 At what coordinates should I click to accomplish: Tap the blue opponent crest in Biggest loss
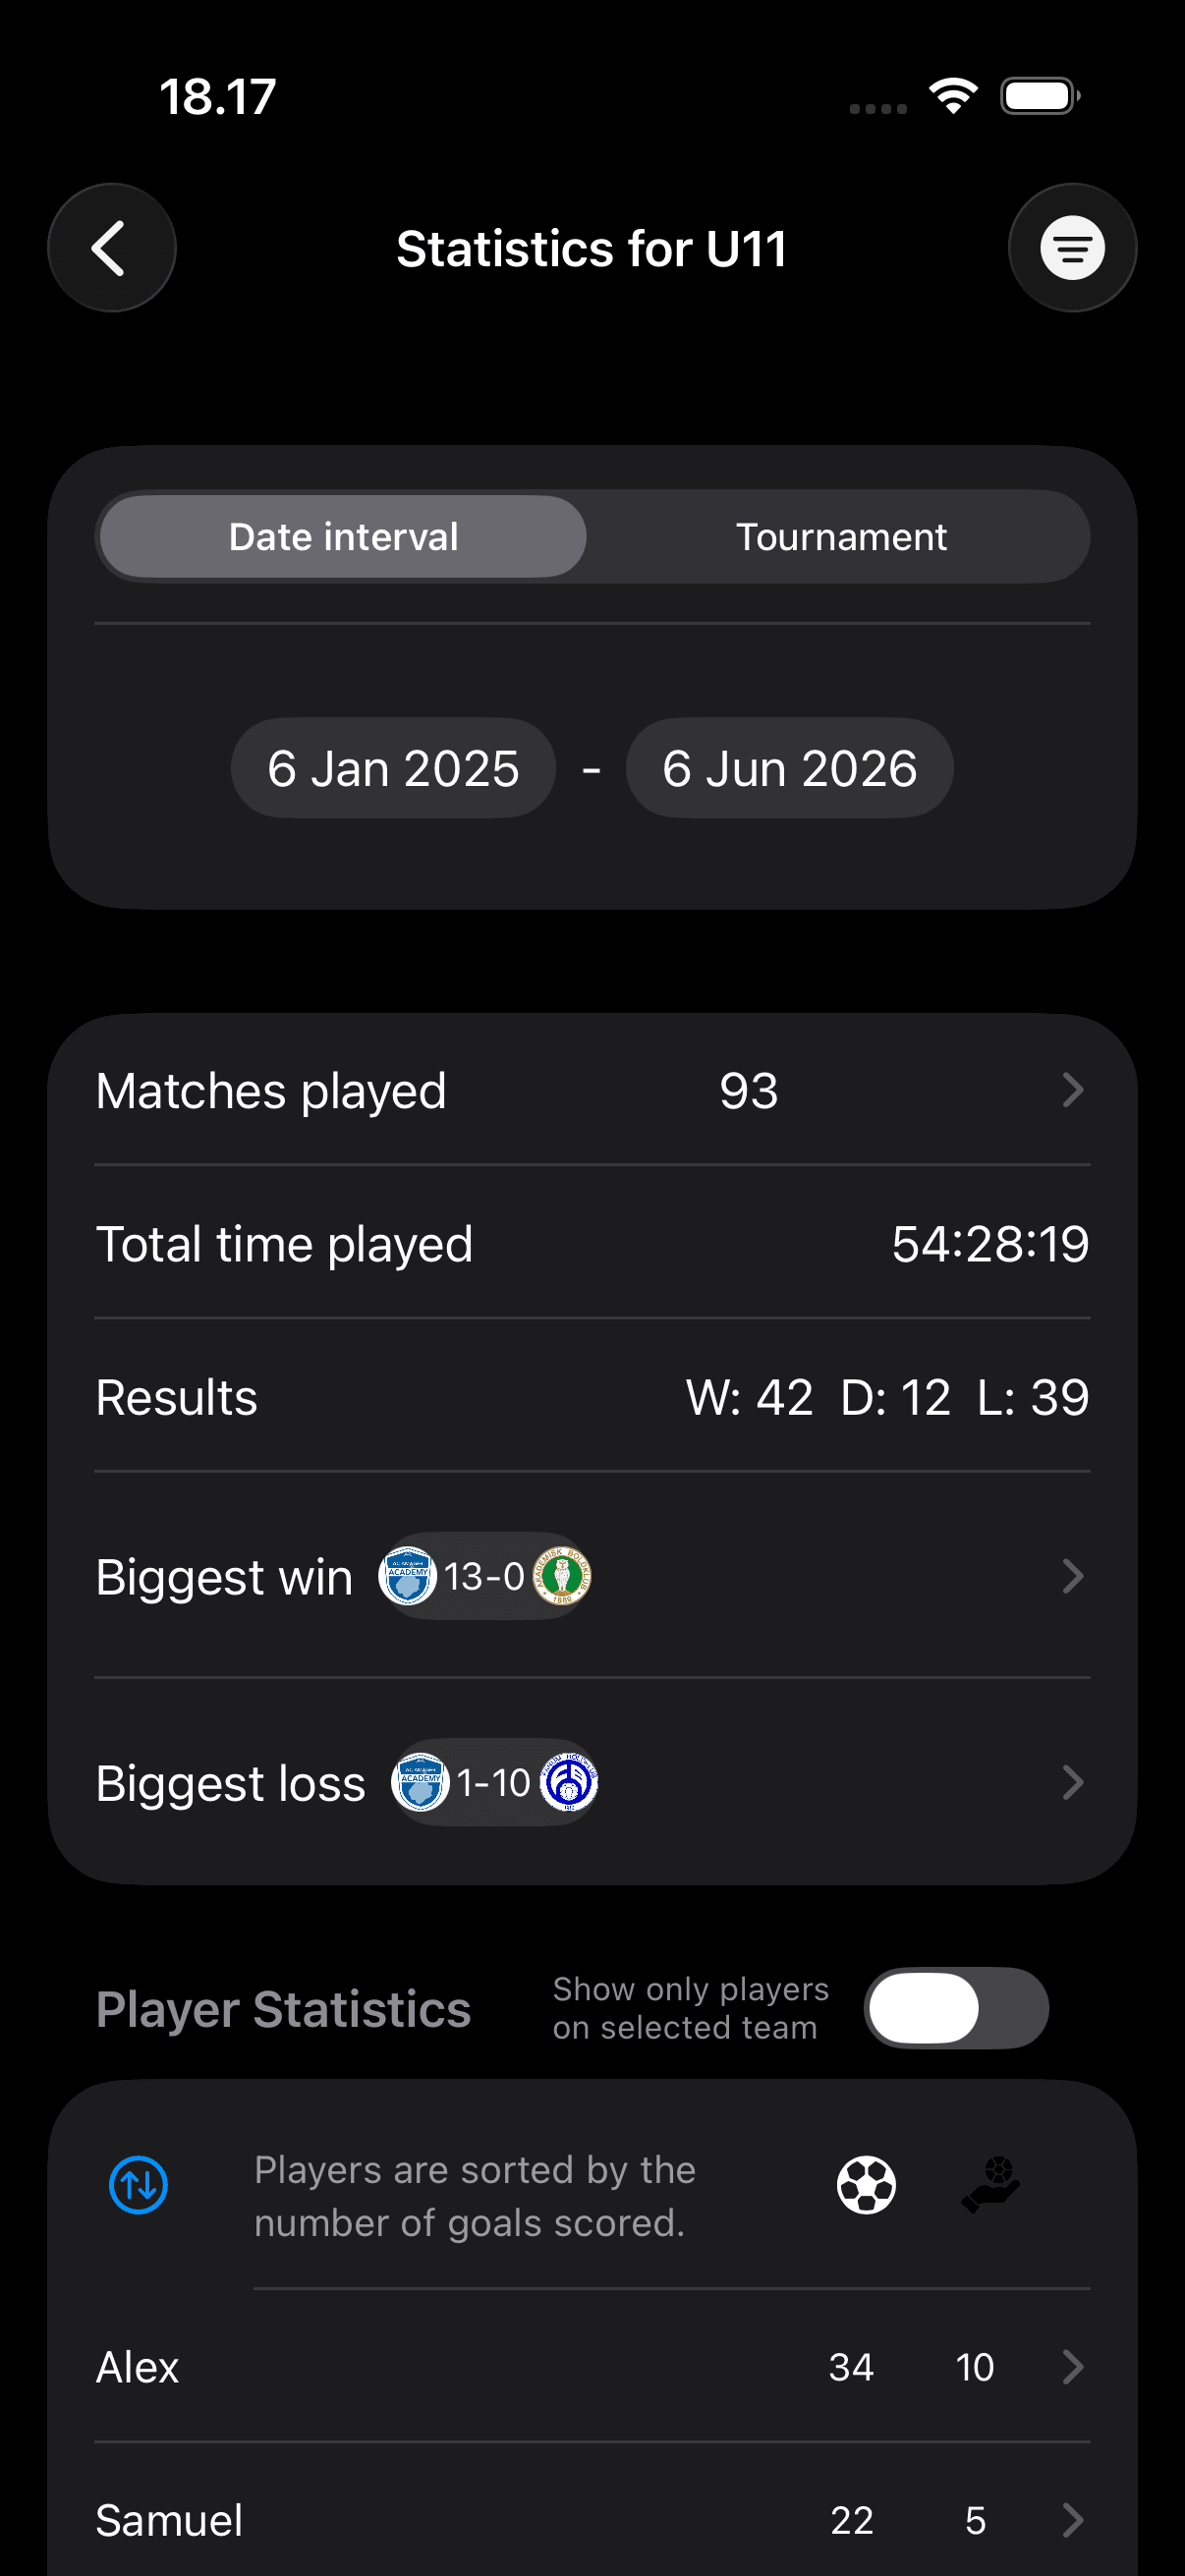coord(569,1782)
